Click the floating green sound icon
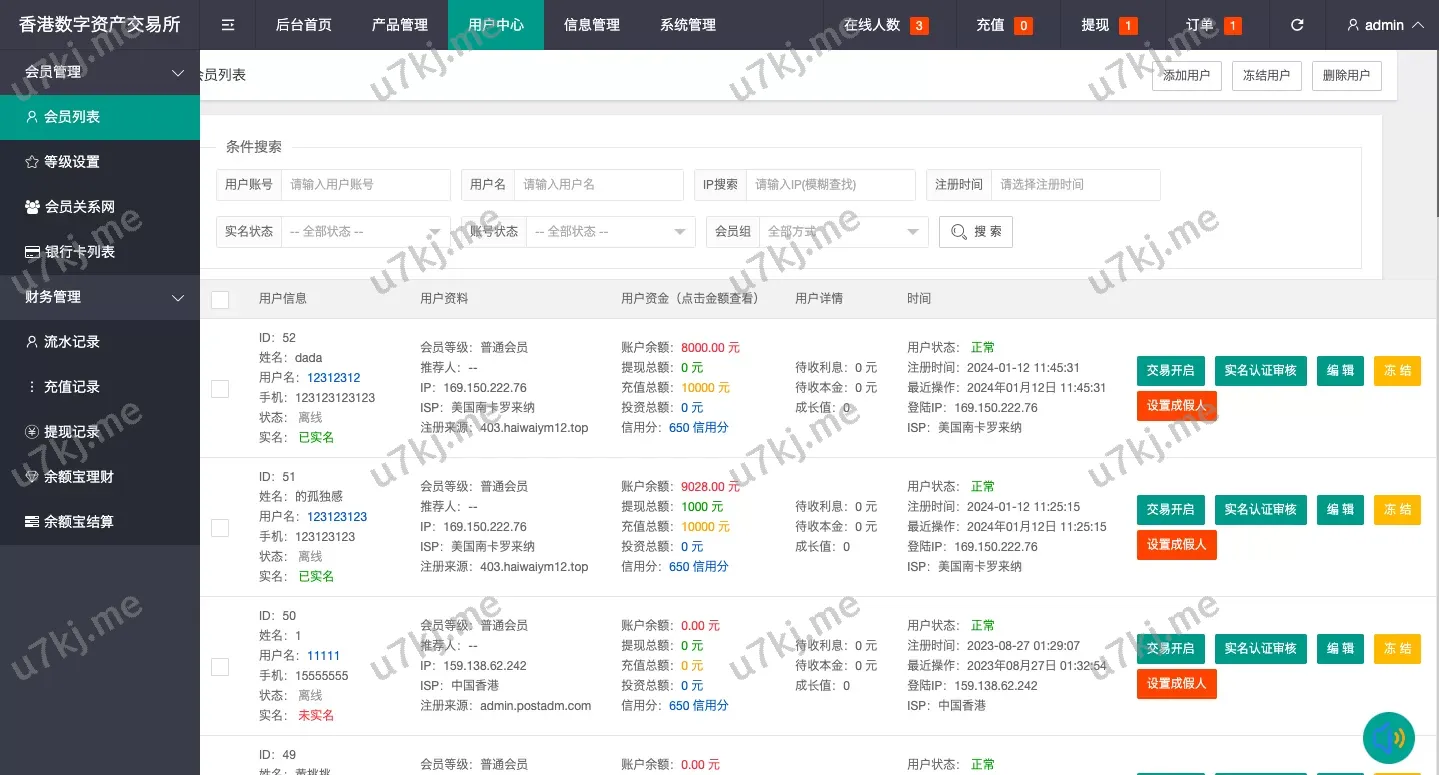The width and height of the screenshot is (1439, 775). tap(1389, 739)
